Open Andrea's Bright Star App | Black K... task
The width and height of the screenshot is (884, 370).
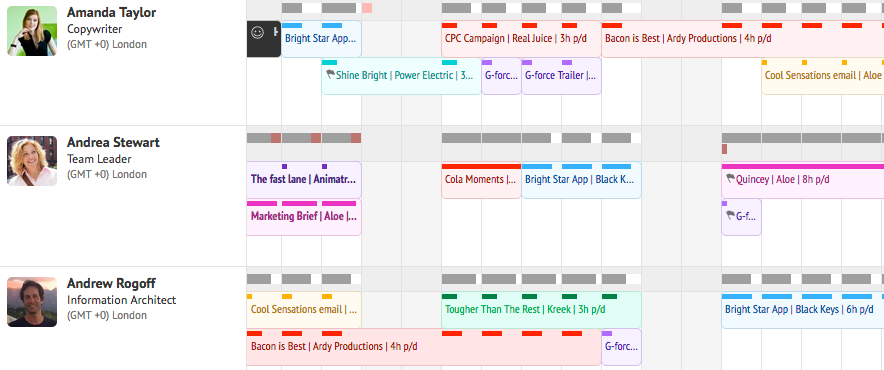click(581, 180)
